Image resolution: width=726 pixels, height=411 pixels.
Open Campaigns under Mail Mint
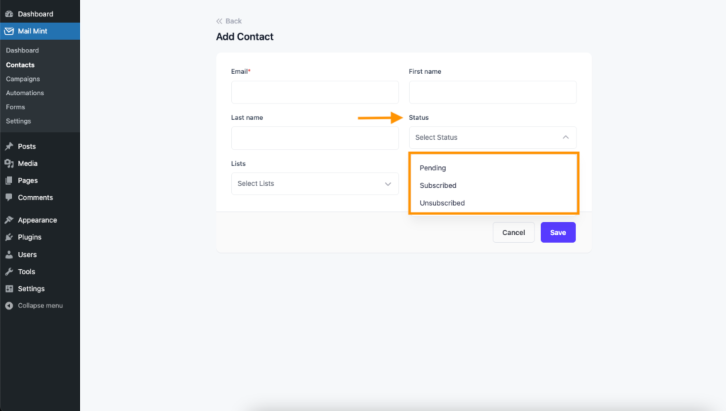tap(23, 79)
